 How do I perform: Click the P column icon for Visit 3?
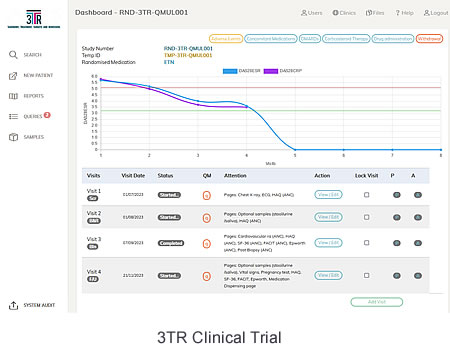pyautogui.click(x=397, y=243)
